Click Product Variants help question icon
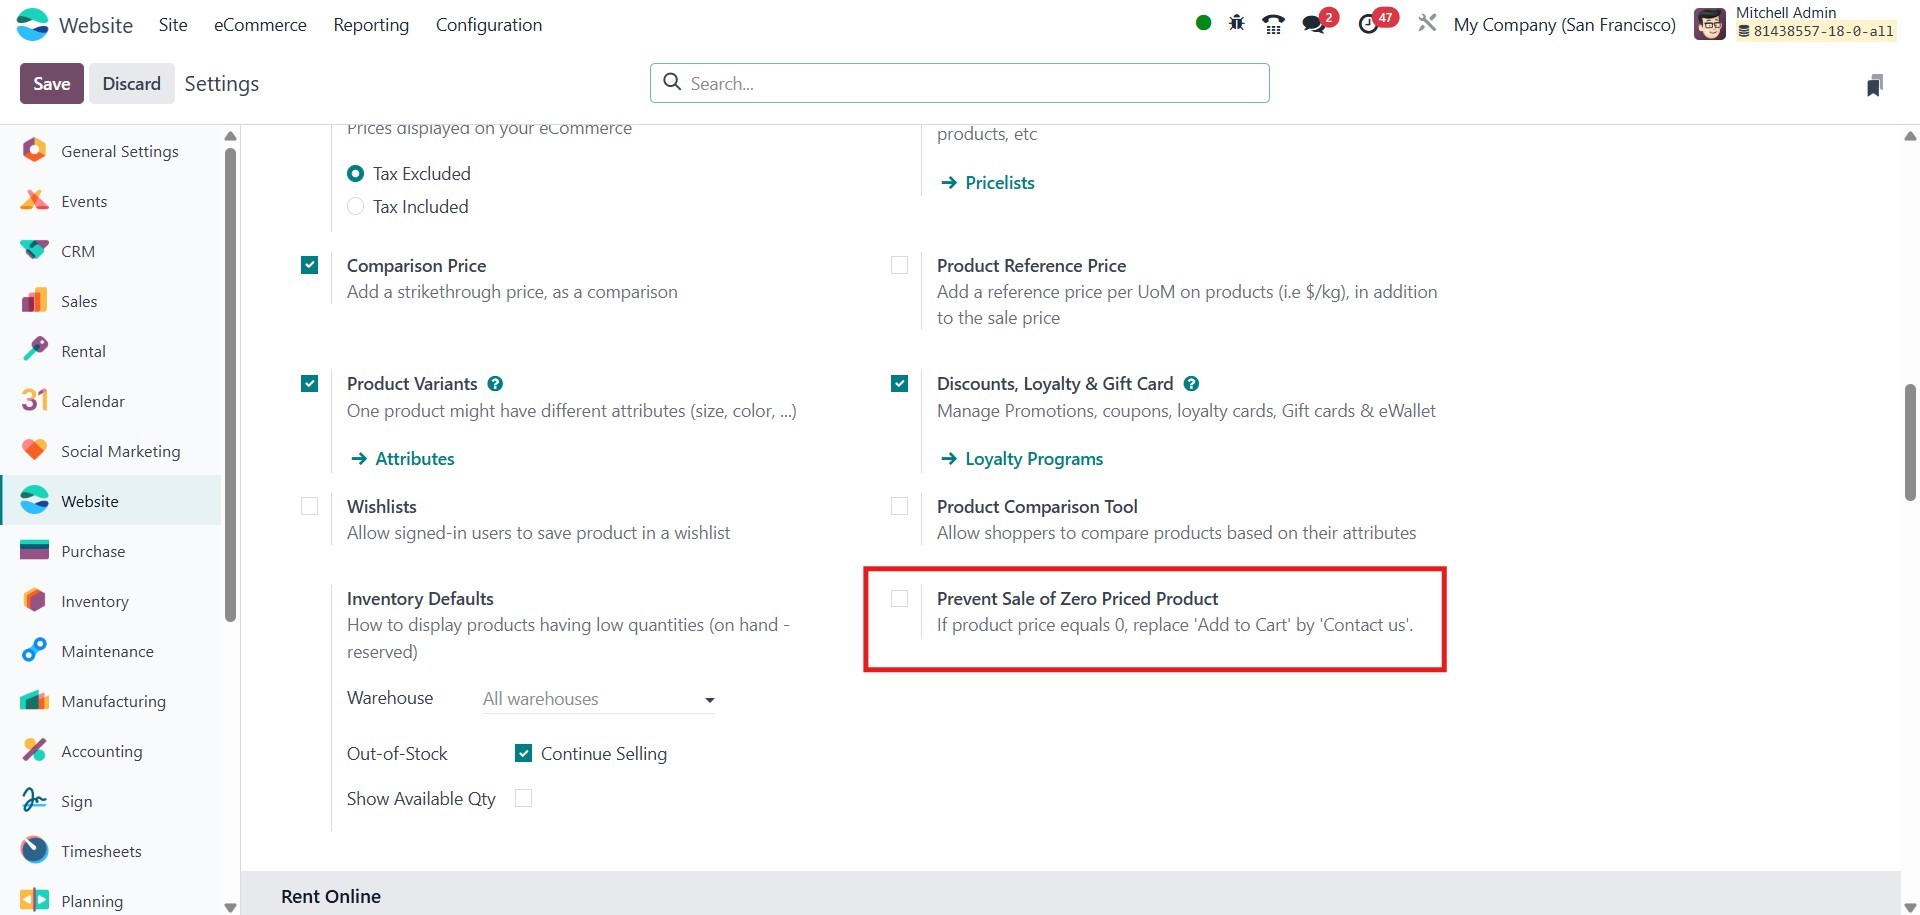This screenshot has height=915, width=1920. 495,384
